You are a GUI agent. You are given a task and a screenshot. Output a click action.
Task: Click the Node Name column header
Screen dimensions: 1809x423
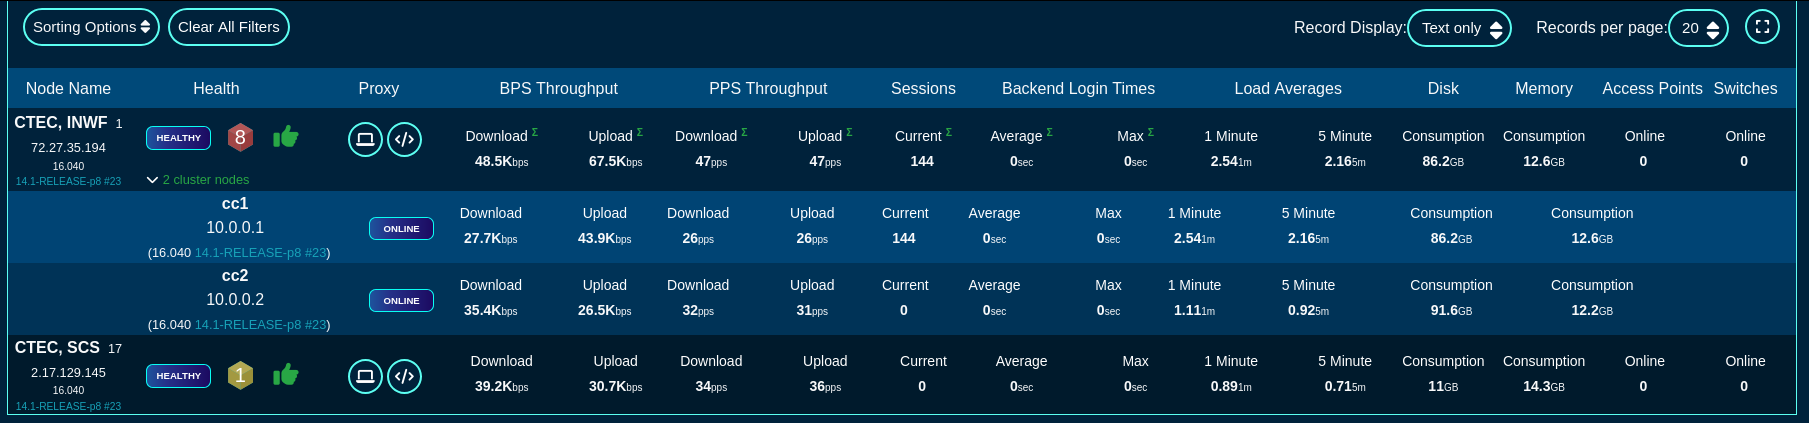68,88
